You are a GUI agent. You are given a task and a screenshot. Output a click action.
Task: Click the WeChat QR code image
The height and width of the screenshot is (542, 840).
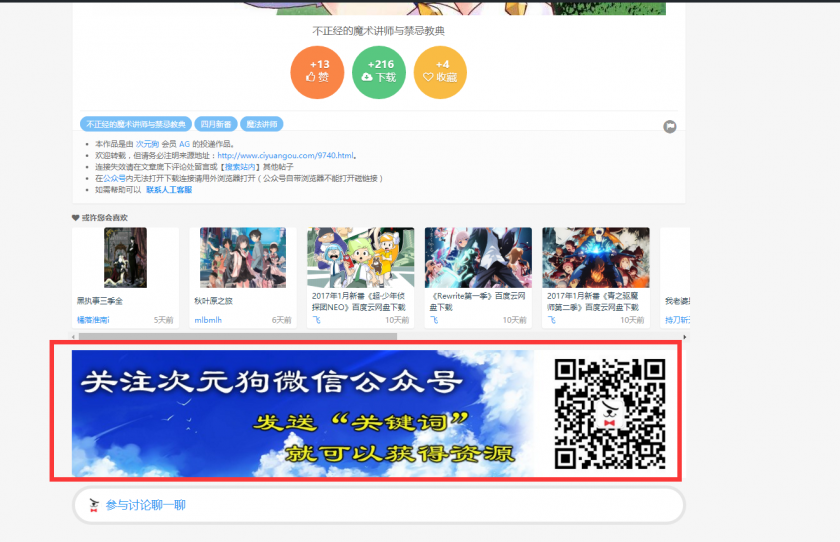(610, 413)
